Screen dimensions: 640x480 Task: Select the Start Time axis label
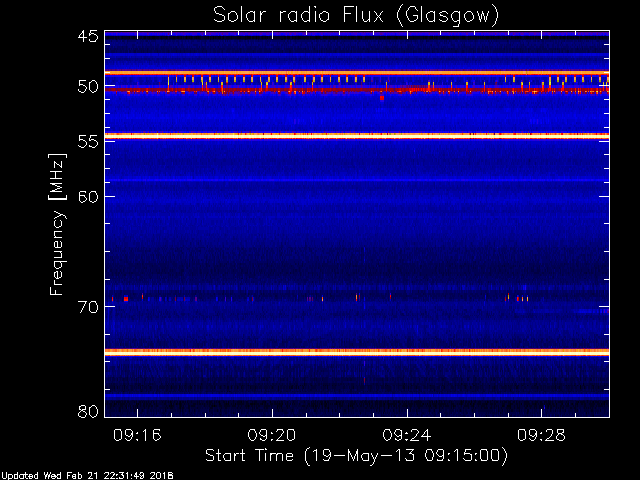356,456
